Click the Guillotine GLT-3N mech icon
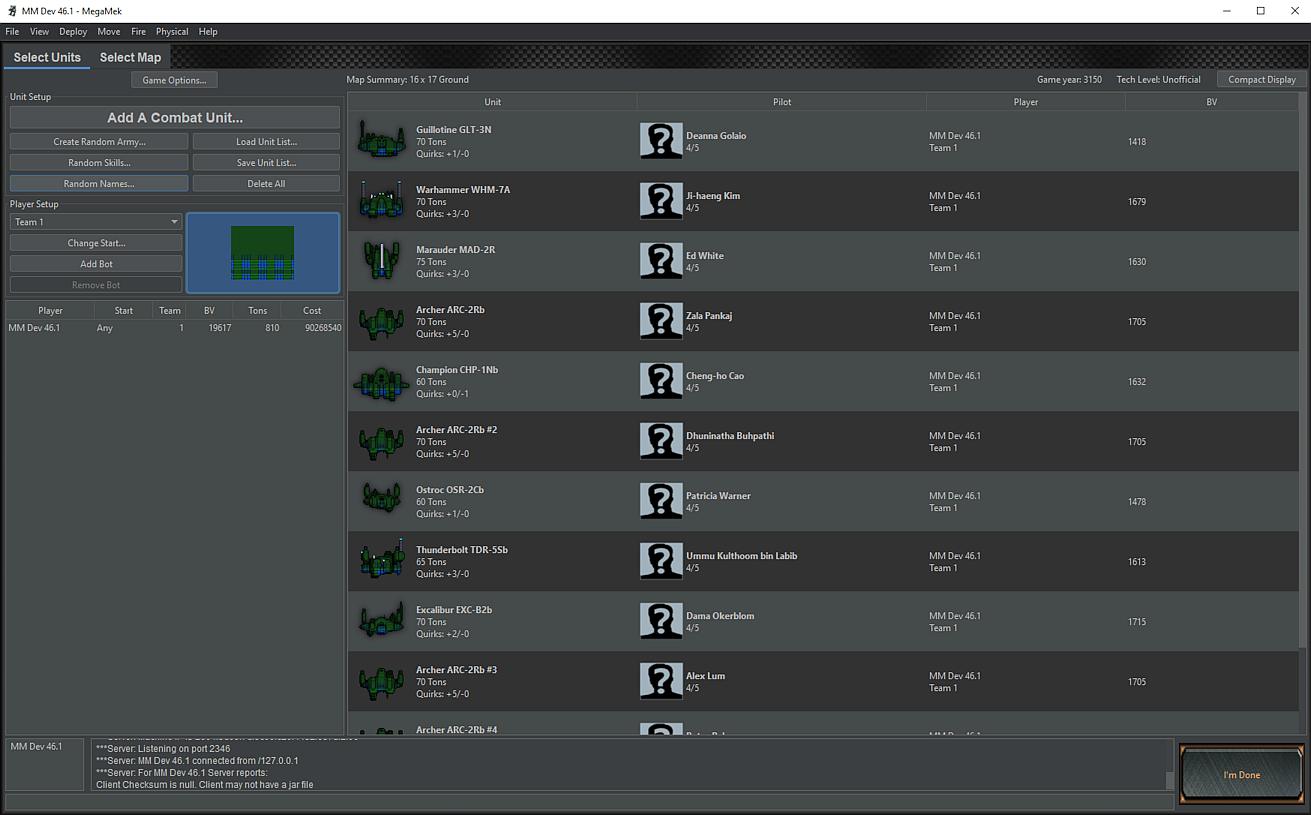This screenshot has height=815, width=1311. [x=381, y=141]
